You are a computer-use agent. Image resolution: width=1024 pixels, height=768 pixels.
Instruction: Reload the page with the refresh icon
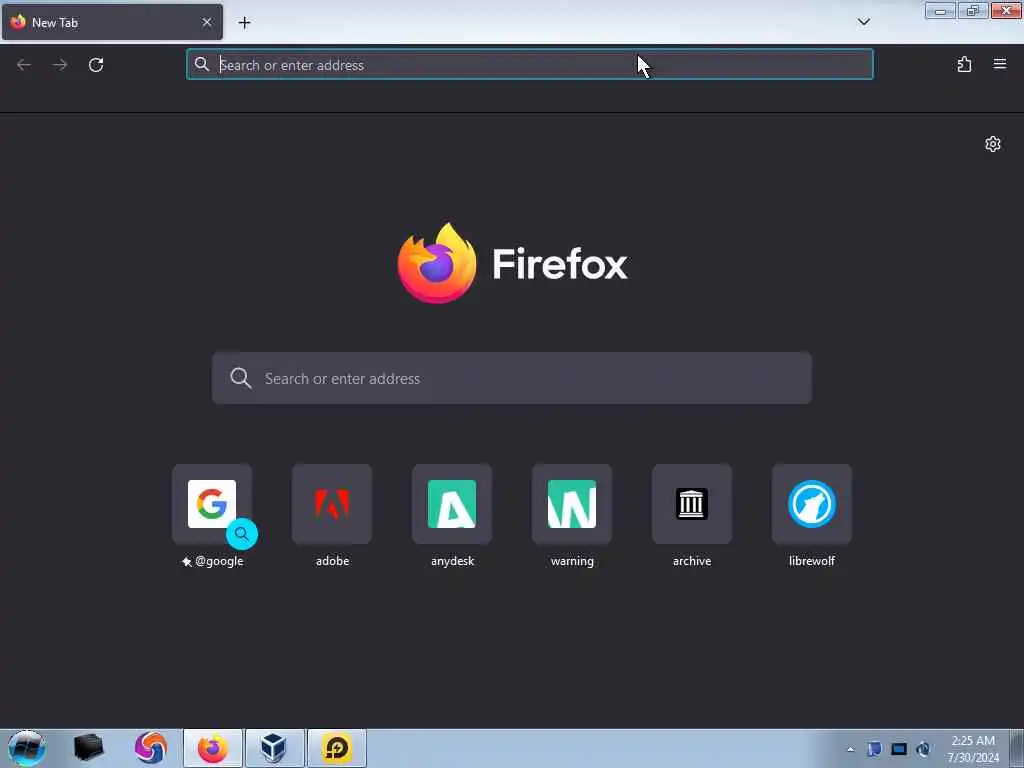click(x=96, y=65)
